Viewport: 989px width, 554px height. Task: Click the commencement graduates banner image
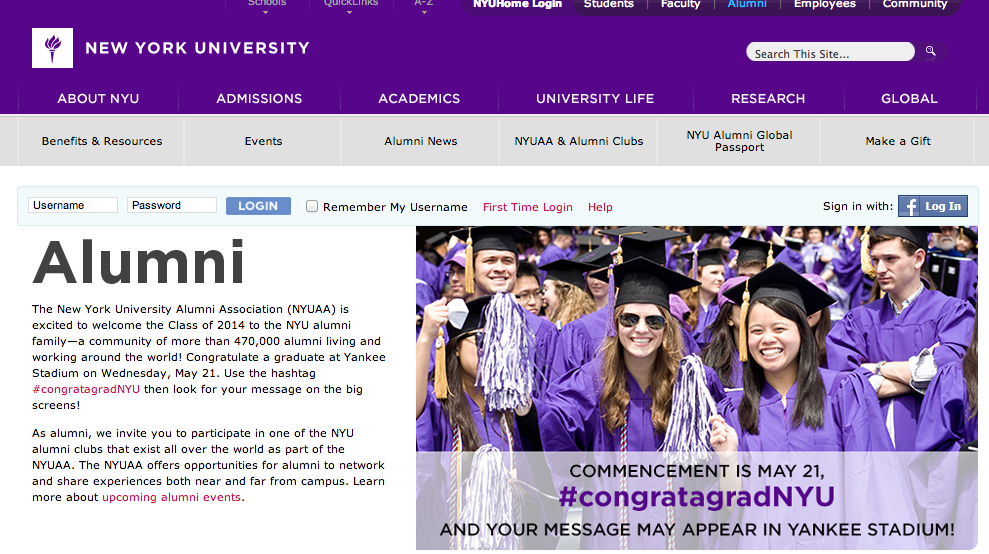tap(697, 340)
